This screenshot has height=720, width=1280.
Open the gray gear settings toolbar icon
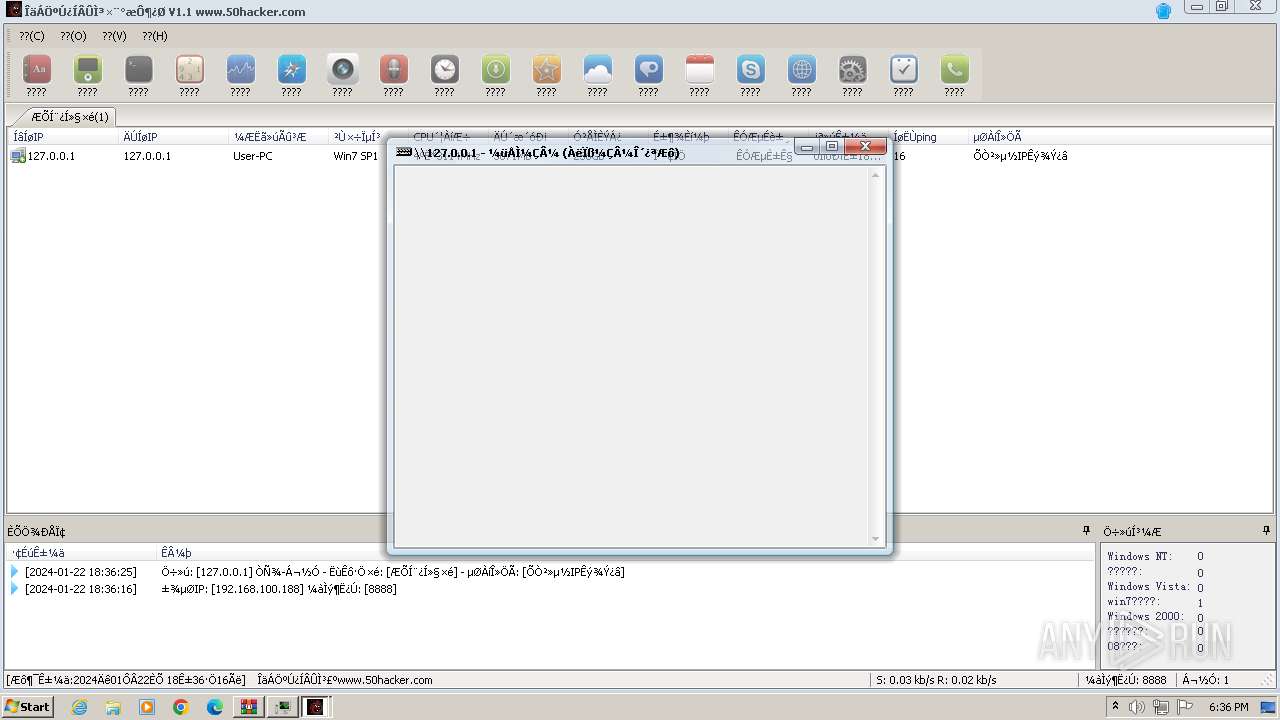click(853, 69)
